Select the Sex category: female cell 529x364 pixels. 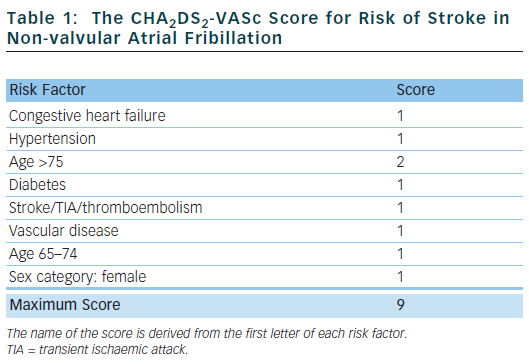(78, 277)
